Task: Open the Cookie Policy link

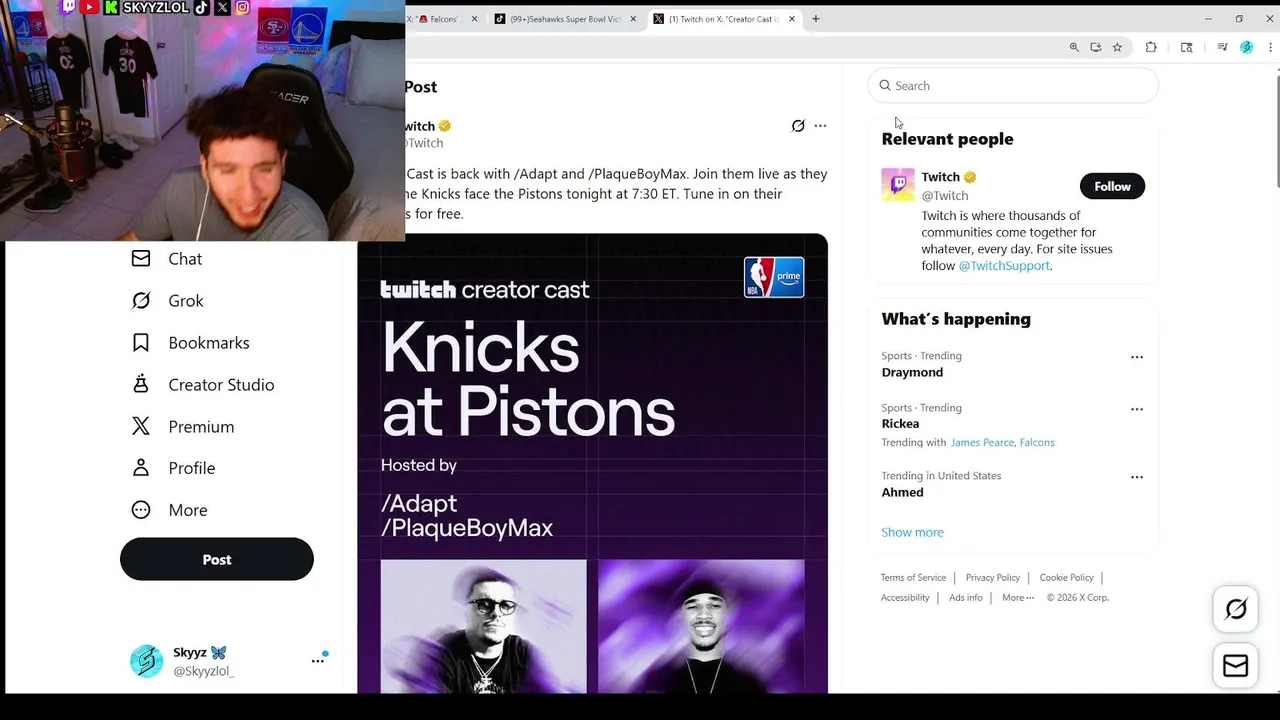Action: (1066, 578)
